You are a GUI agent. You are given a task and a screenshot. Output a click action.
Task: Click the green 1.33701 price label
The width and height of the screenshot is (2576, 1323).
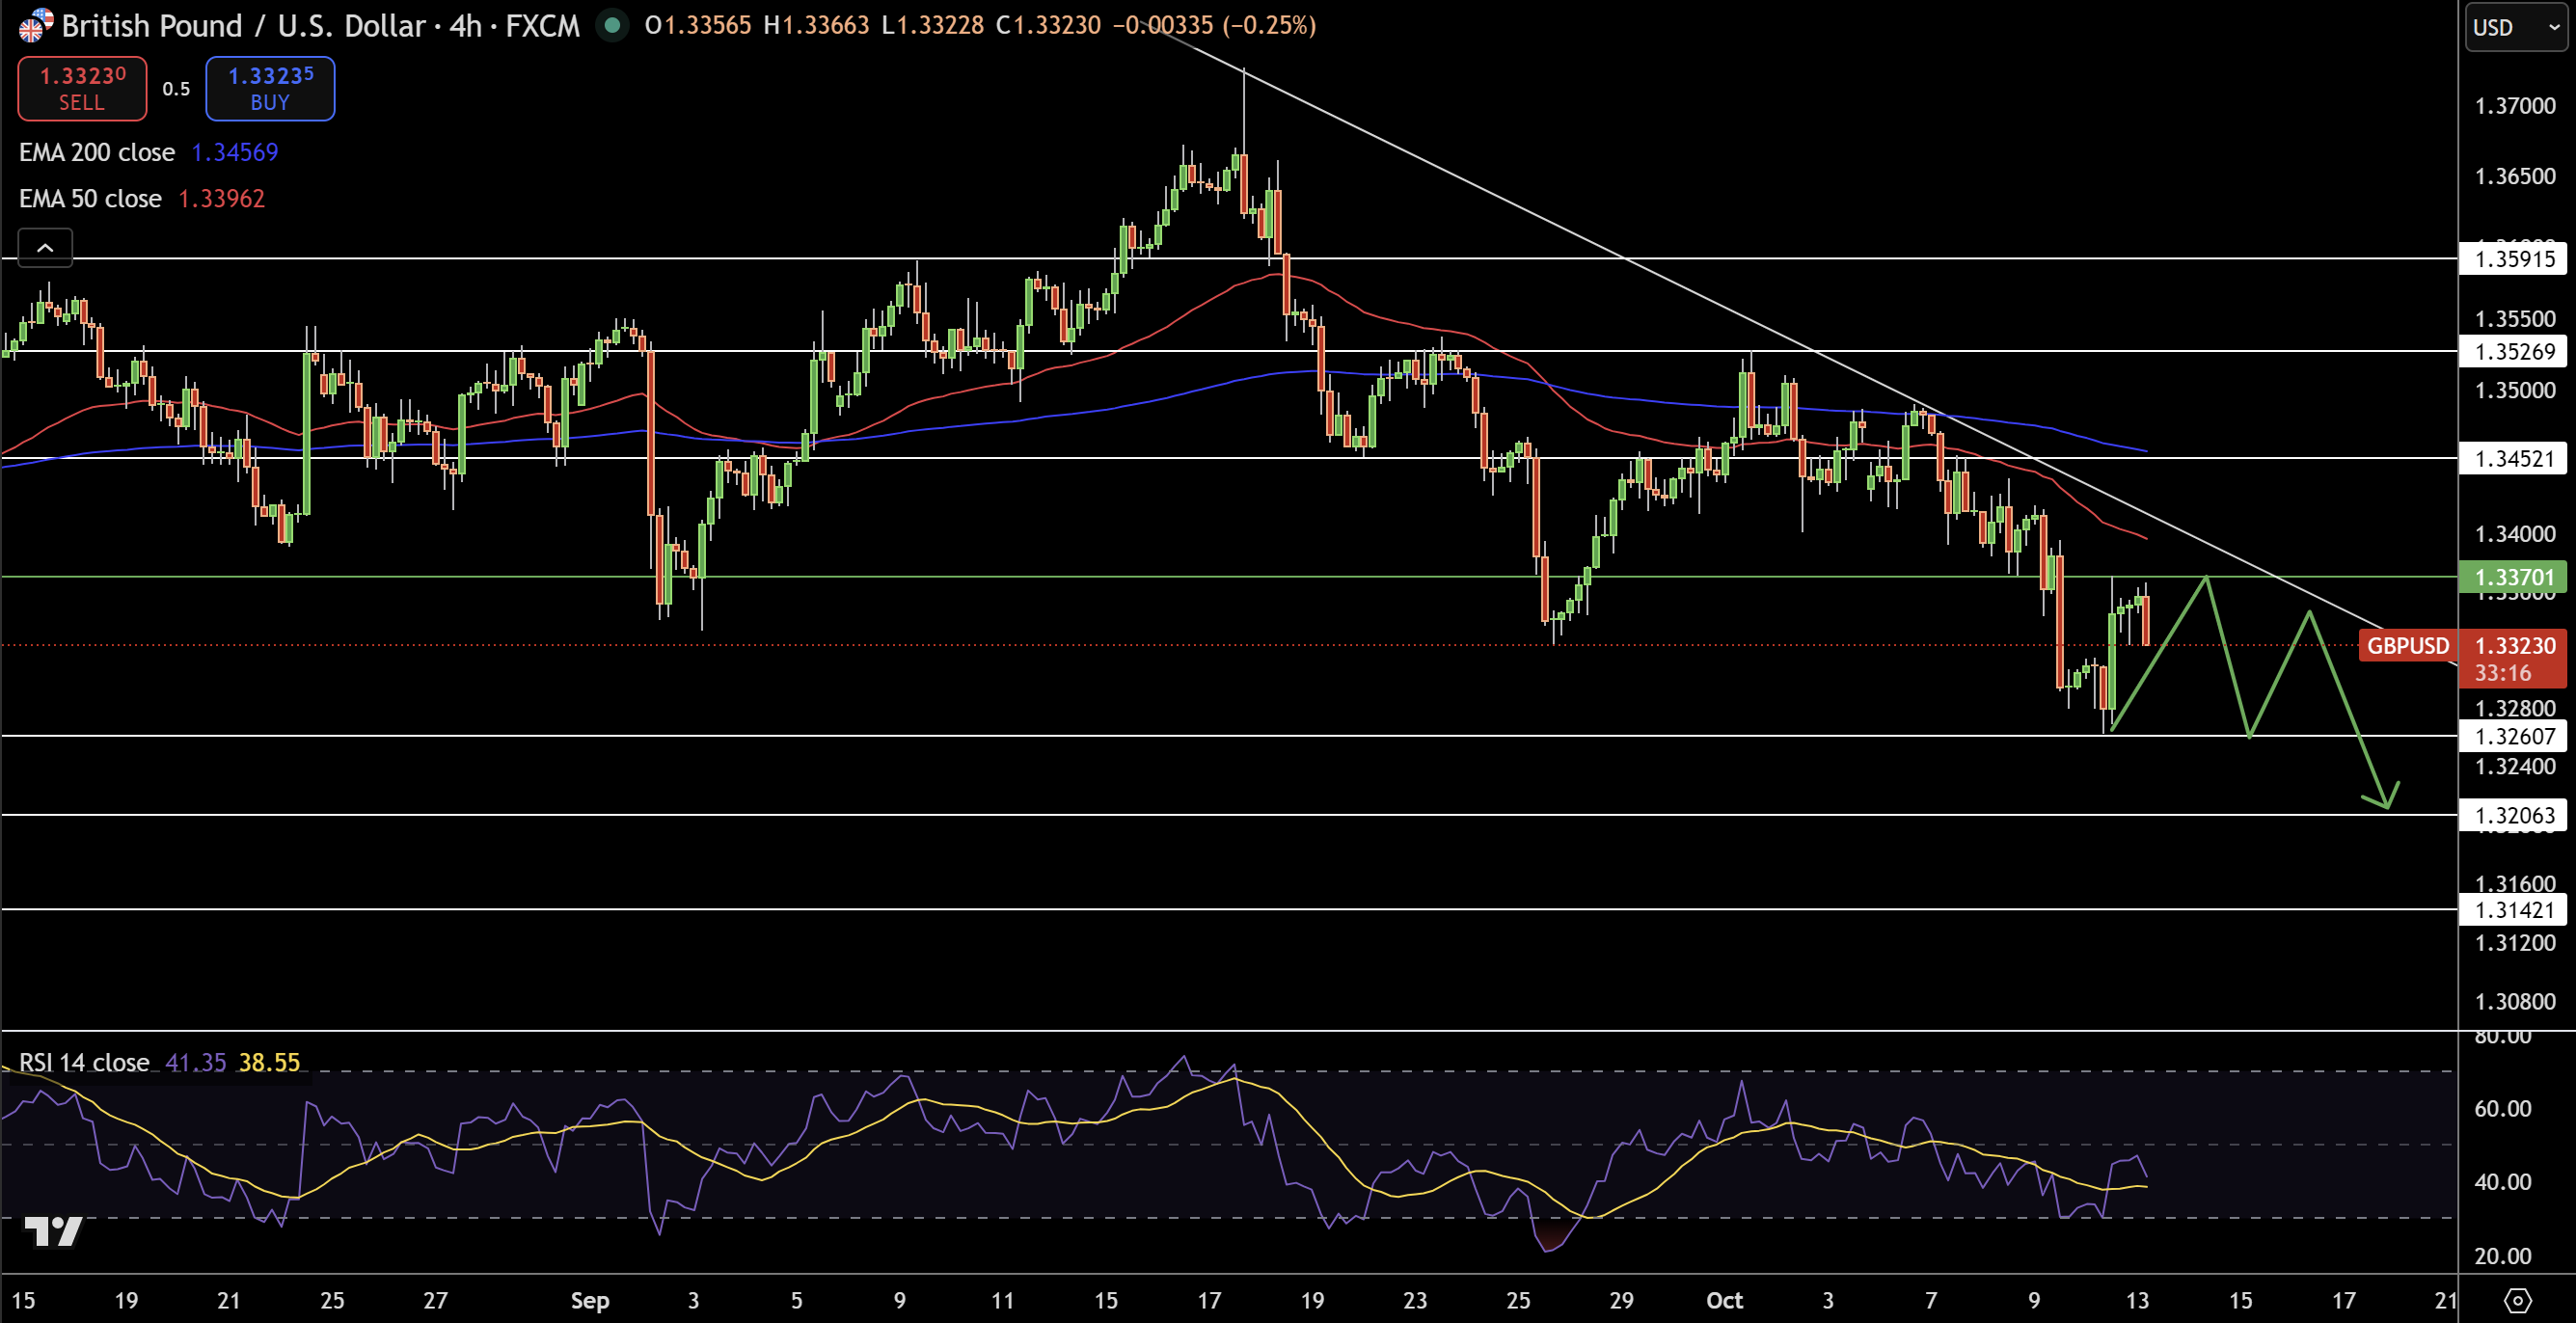click(2514, 577)
